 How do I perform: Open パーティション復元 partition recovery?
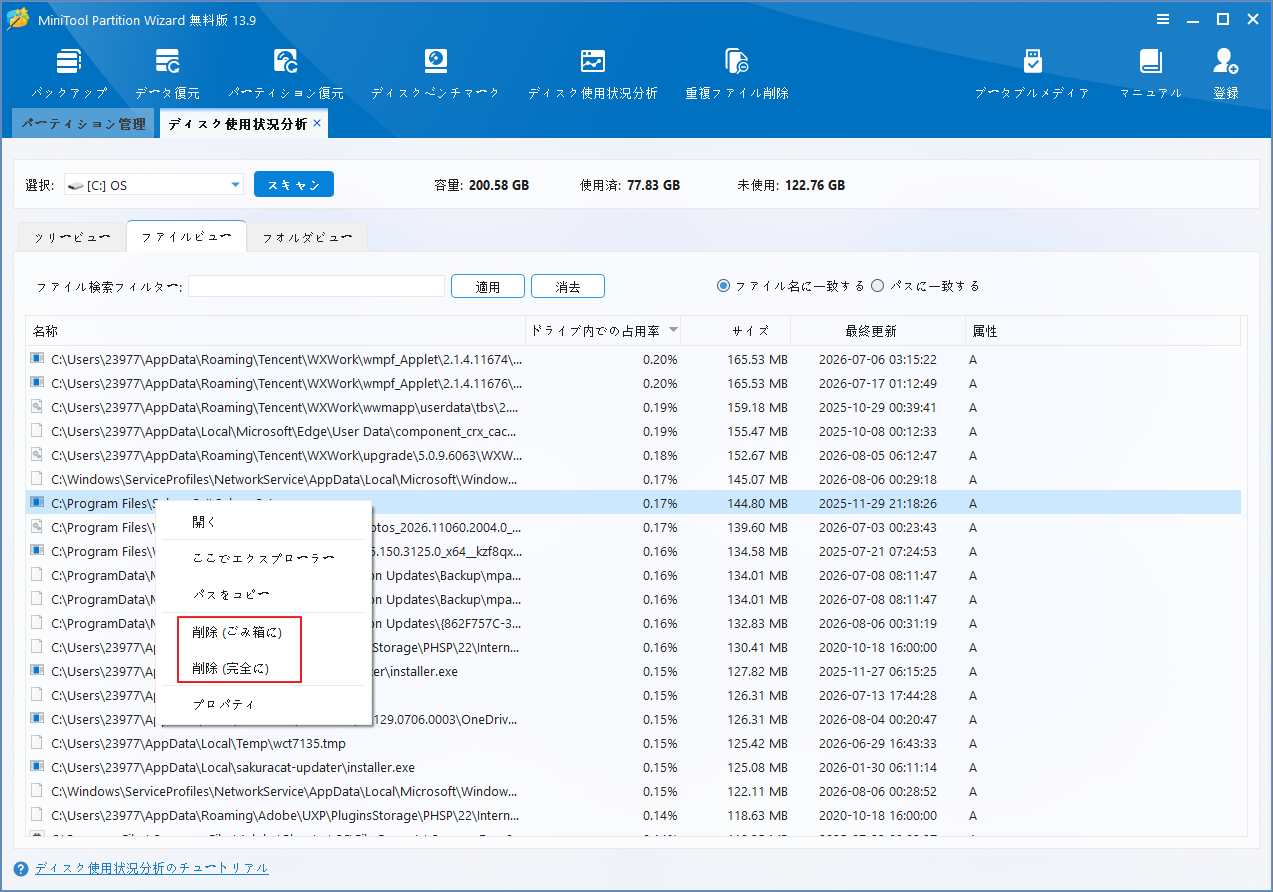(286, 74)
